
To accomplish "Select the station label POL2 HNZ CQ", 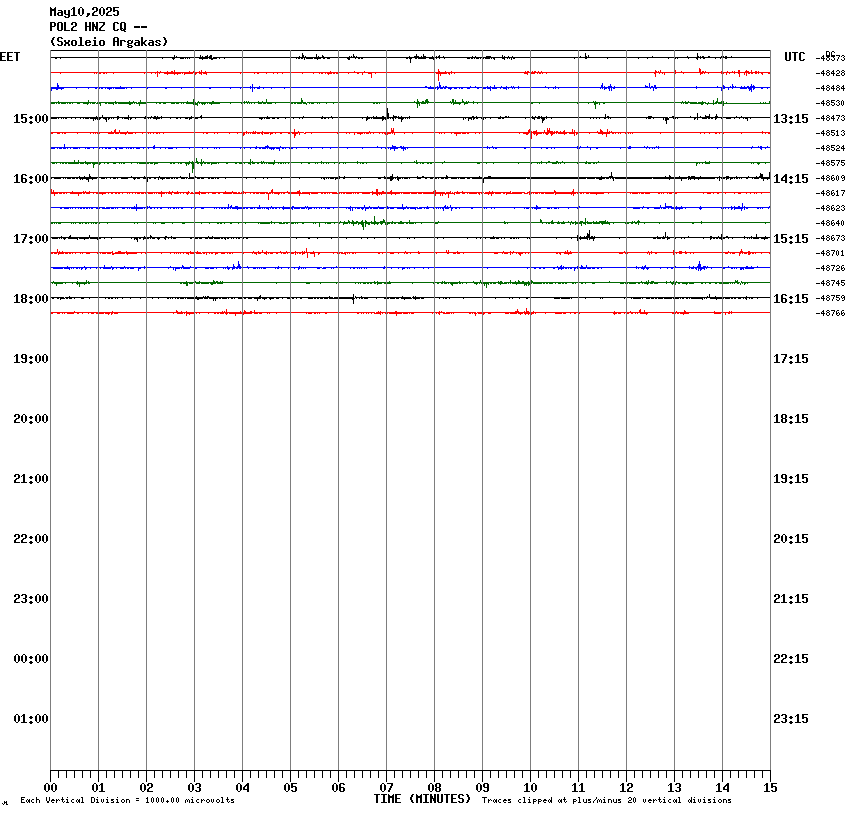I will pyautogui.click(x=88, y=27).
